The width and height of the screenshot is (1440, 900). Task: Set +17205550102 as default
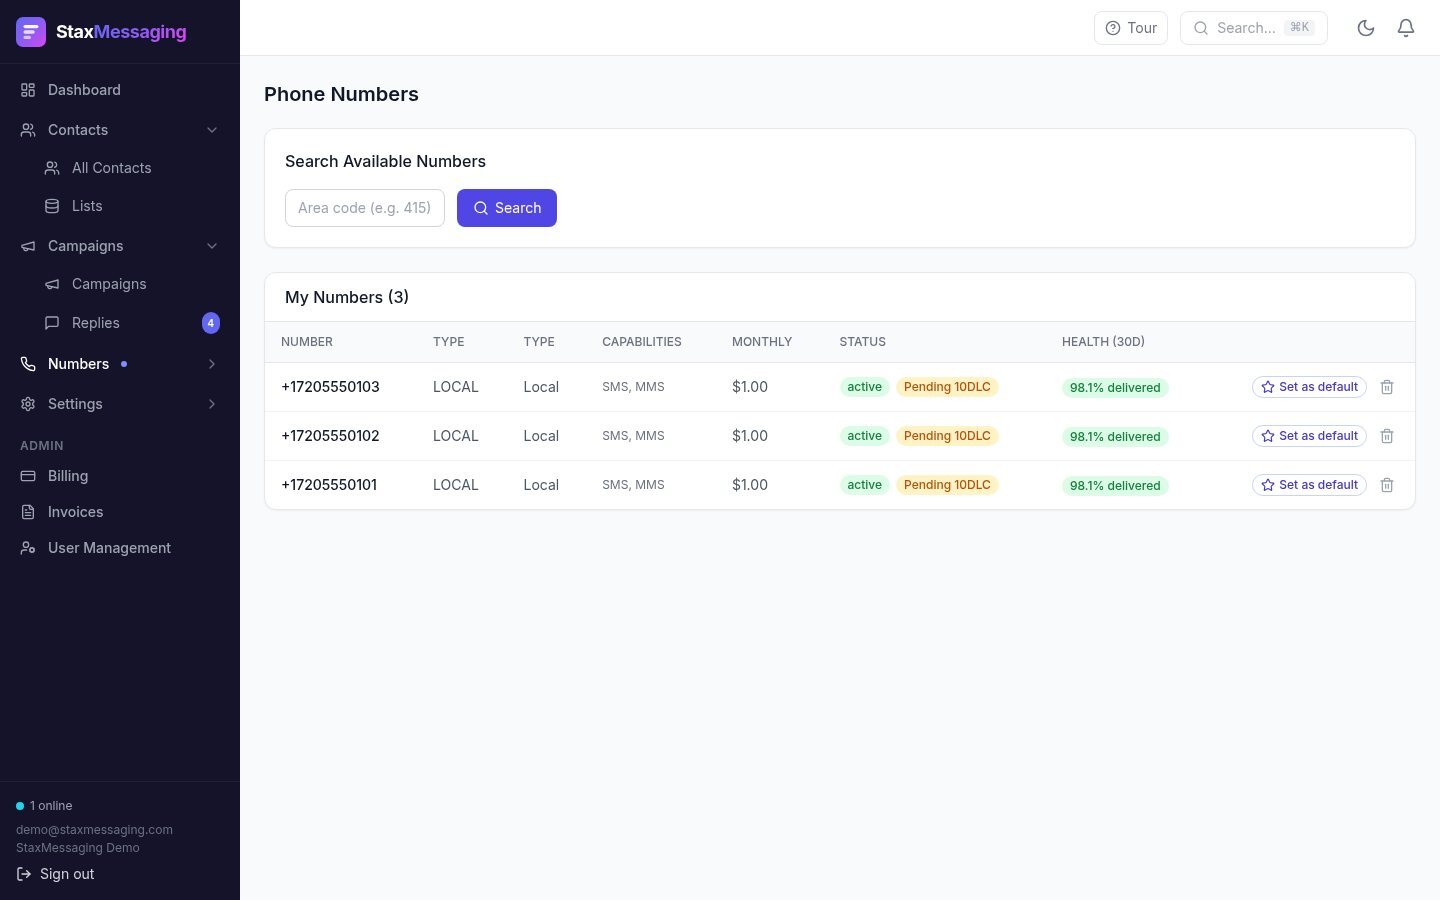tap(1309, 436)
